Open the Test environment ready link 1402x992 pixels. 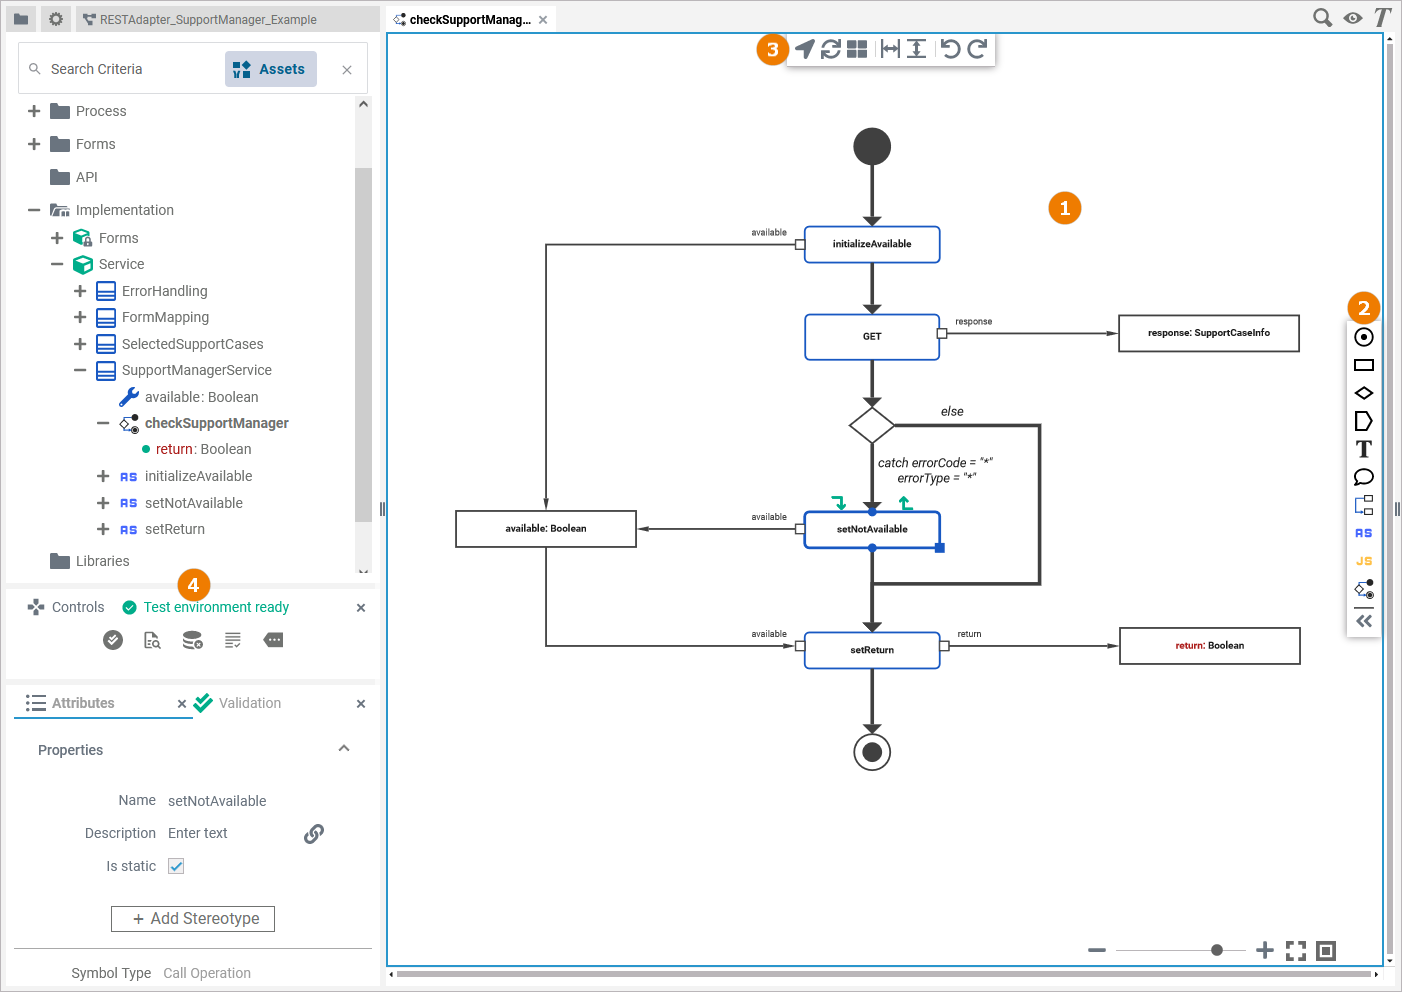point(216,606)
